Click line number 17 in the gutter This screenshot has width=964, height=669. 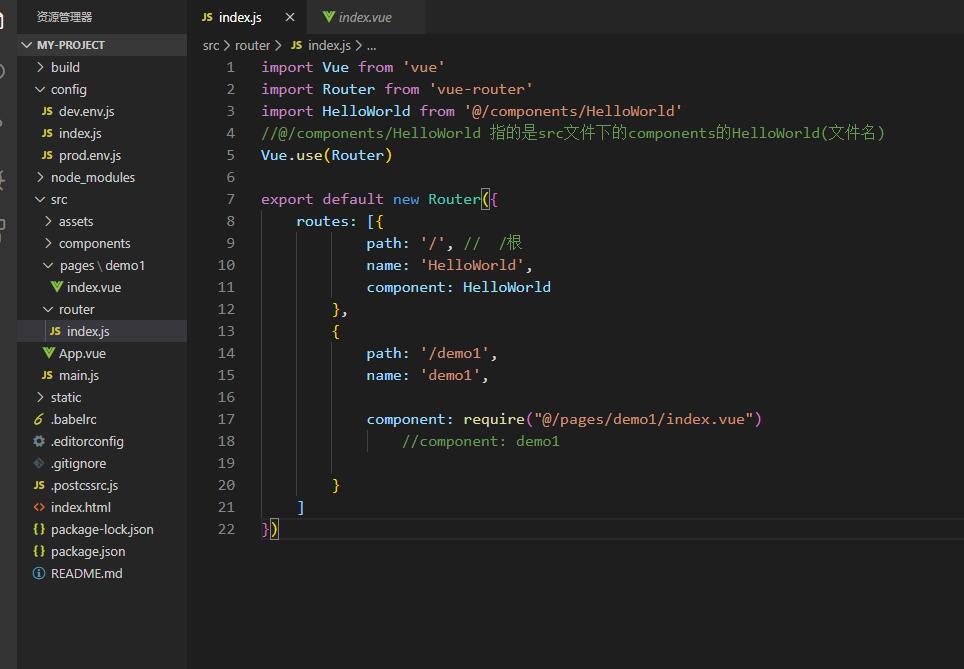coord(227,419)
